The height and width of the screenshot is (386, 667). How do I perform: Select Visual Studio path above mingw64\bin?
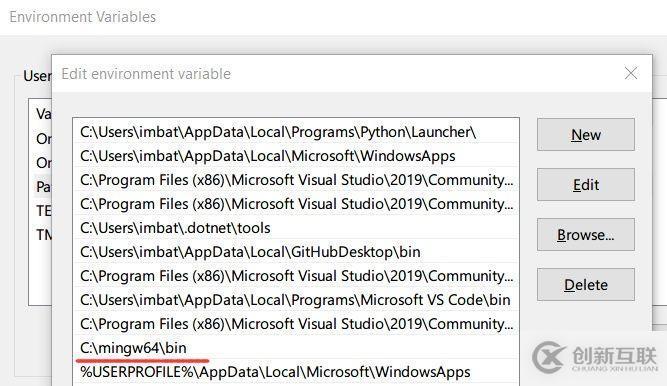point(296,324)
